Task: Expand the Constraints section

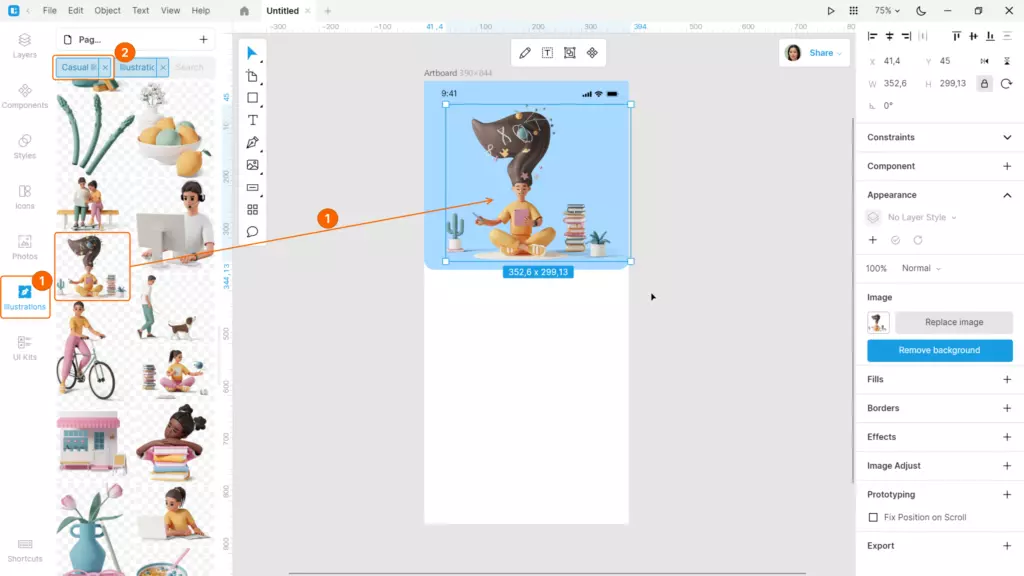Action: coord(1007,137)
